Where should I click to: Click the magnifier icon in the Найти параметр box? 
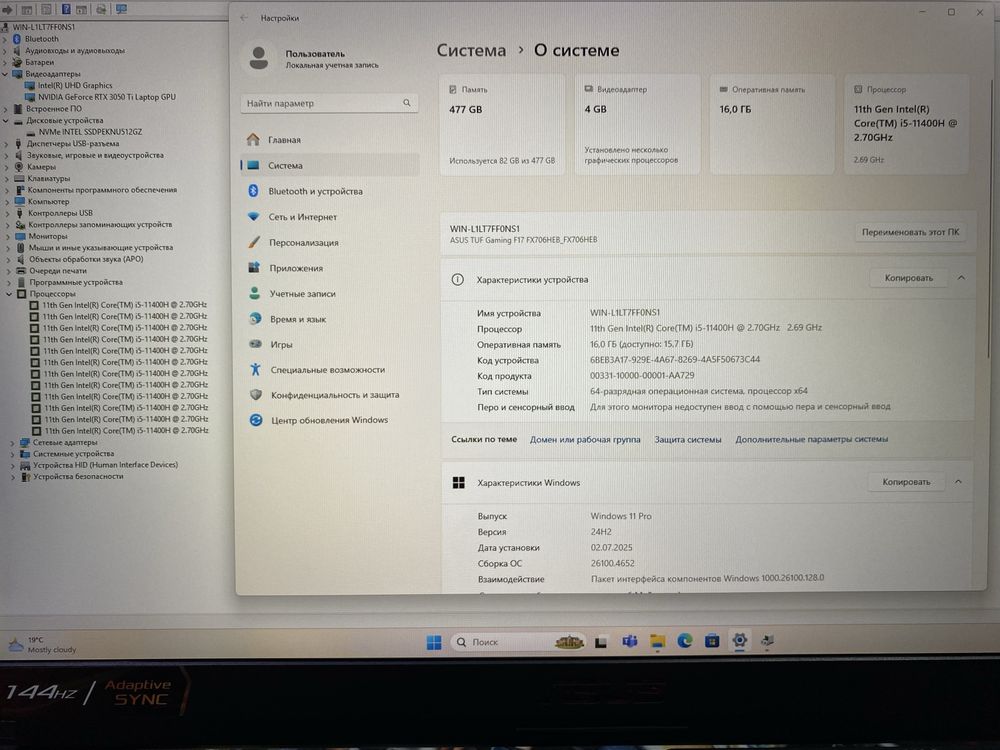tap(407, 103)
